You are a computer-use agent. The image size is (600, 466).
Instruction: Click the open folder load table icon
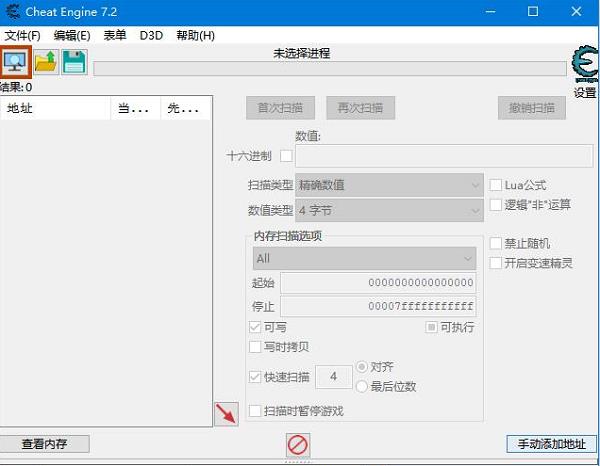[46, 62]
